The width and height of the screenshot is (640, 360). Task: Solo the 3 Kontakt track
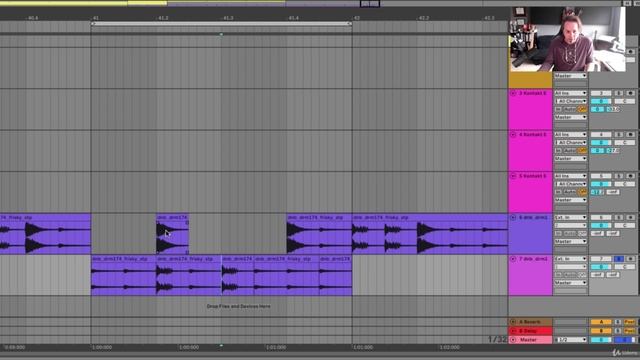[619, 93]
